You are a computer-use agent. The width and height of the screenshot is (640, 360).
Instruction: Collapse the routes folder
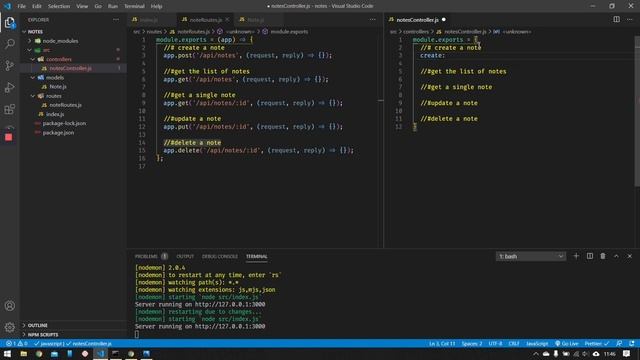click(x=73, y=96)
